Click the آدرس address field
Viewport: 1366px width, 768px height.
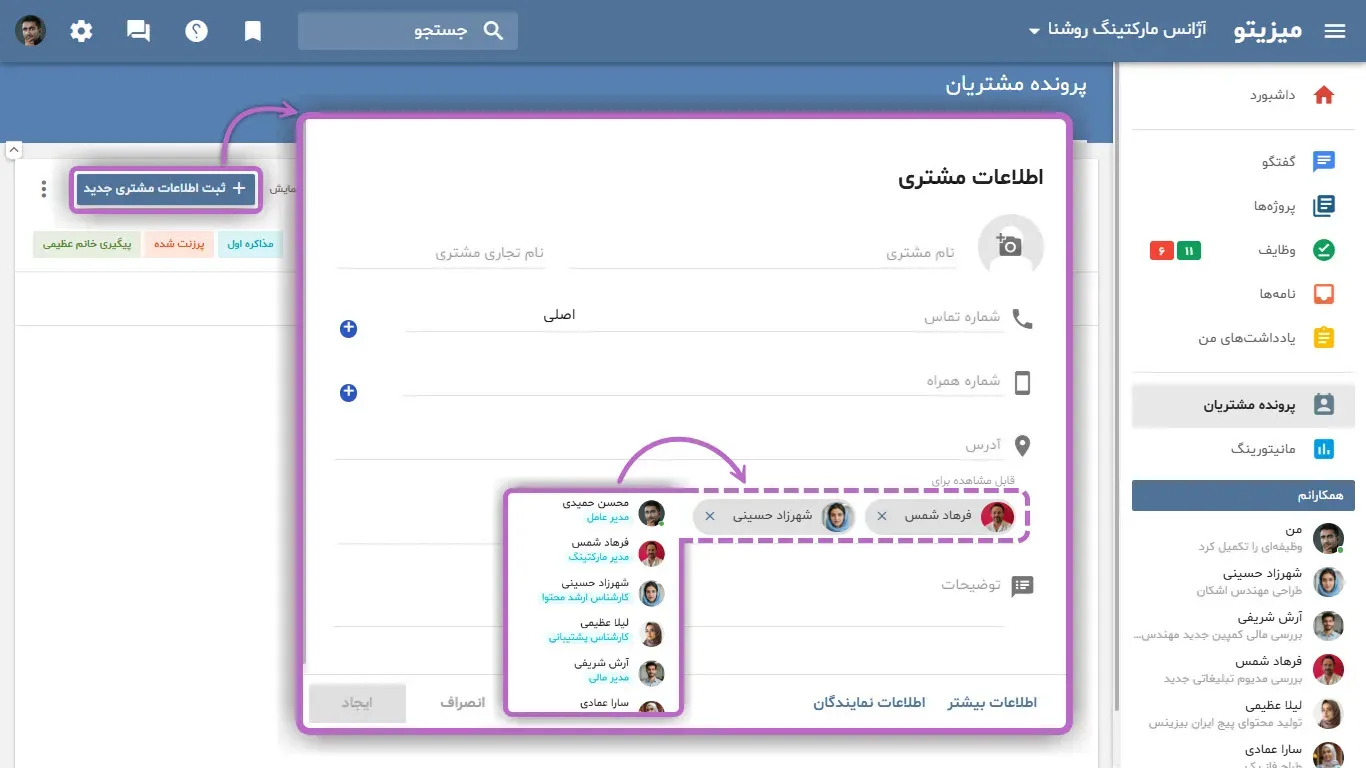(669, 445)
